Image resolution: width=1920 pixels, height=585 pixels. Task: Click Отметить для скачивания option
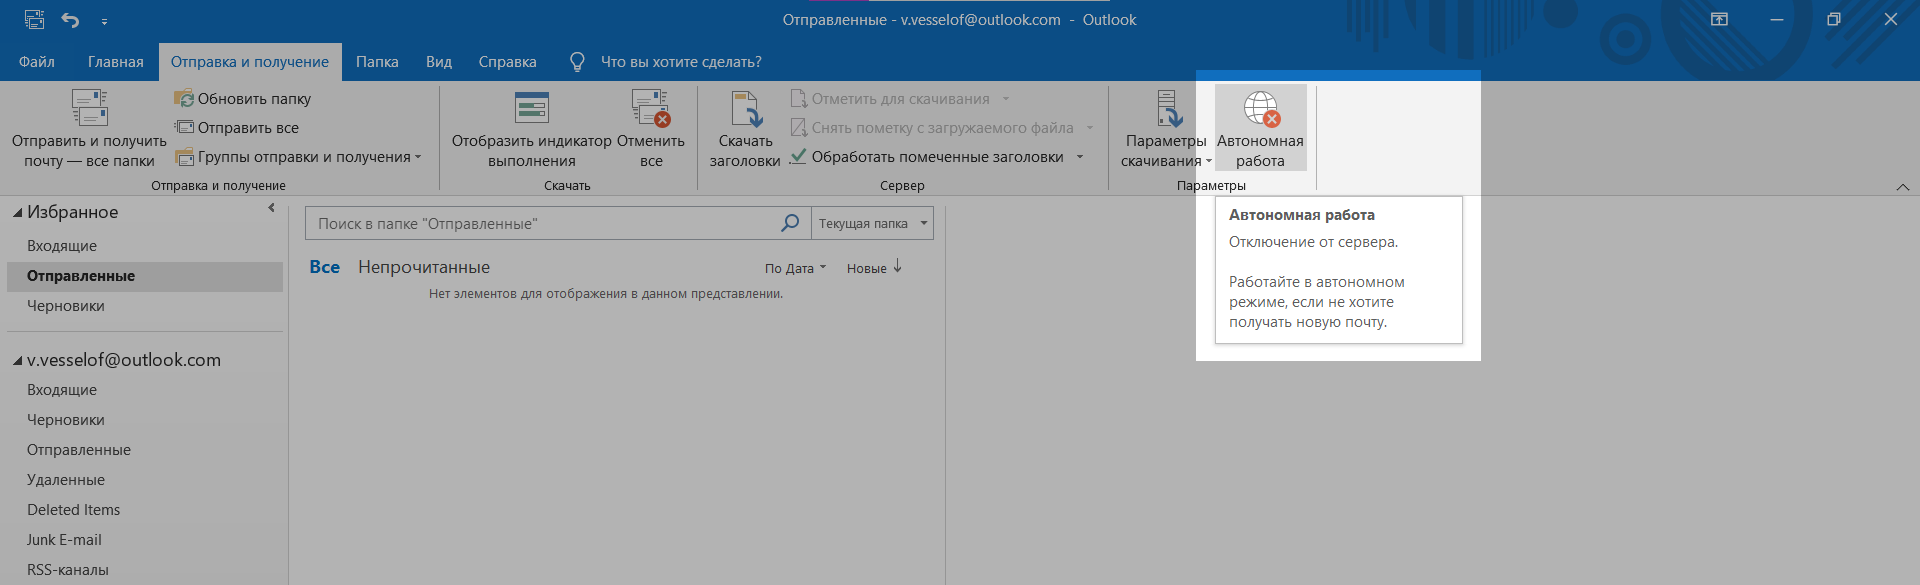tap(900, 99)
